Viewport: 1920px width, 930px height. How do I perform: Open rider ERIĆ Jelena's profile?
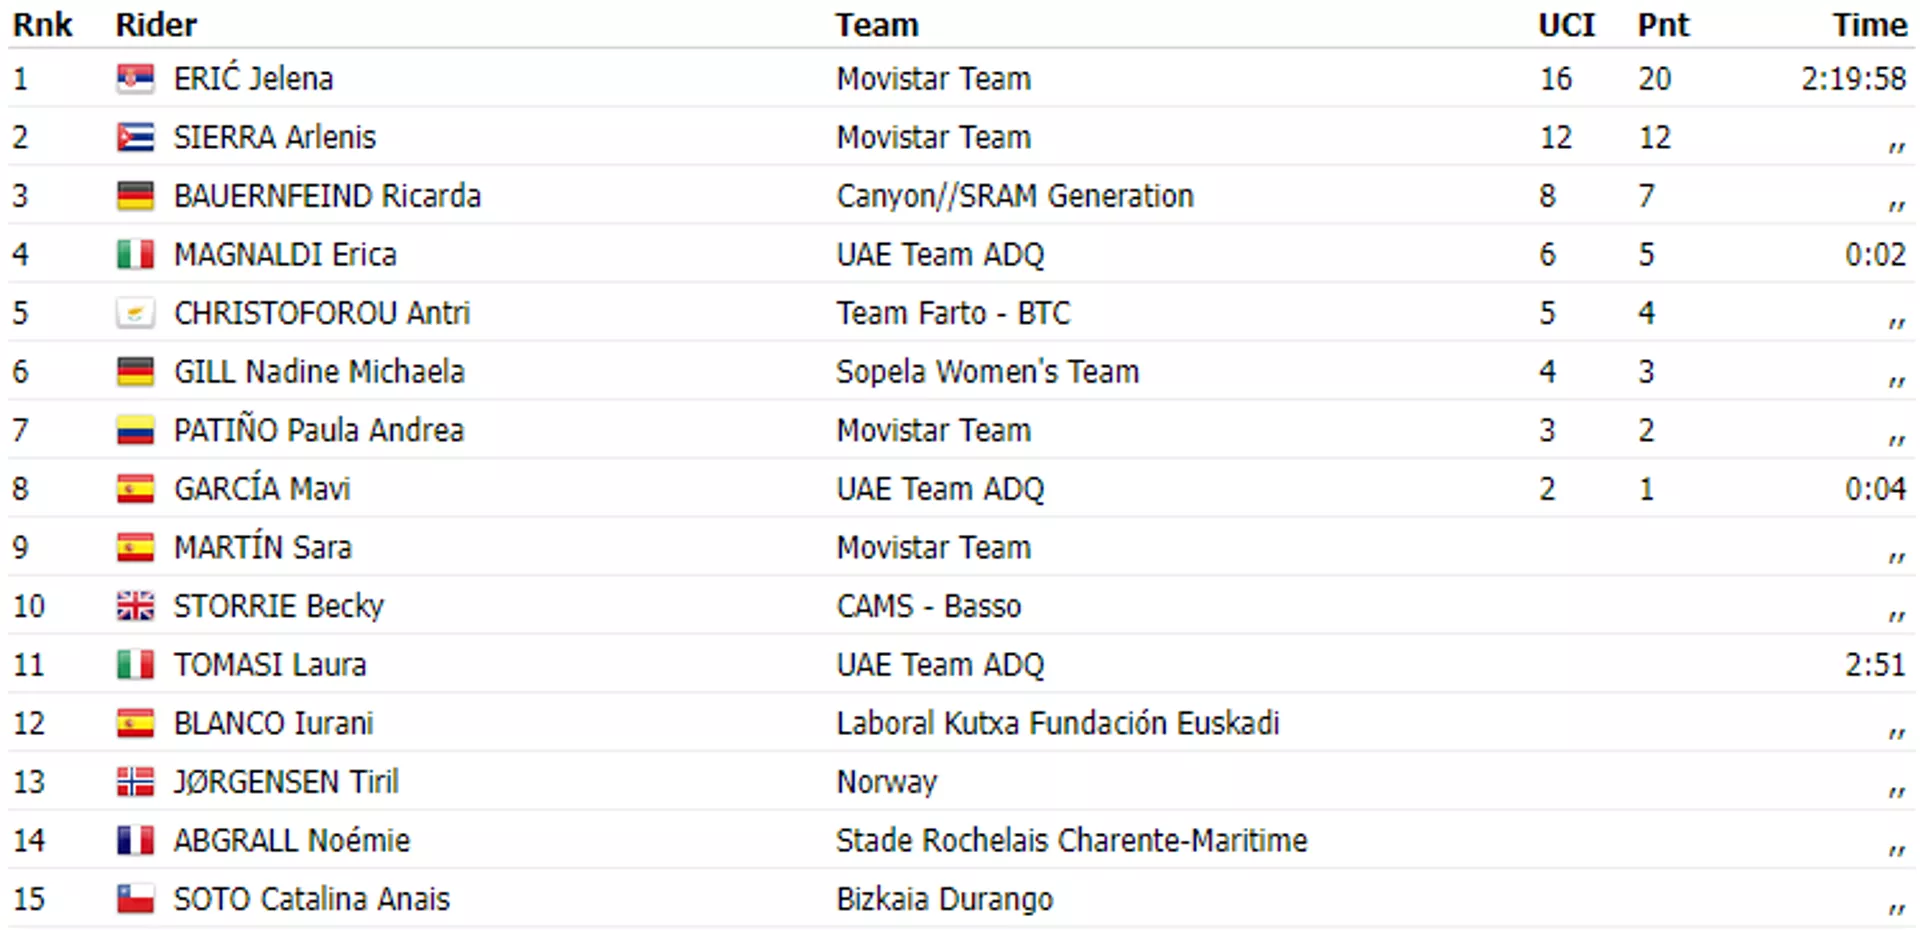click(x=253, y=78)
